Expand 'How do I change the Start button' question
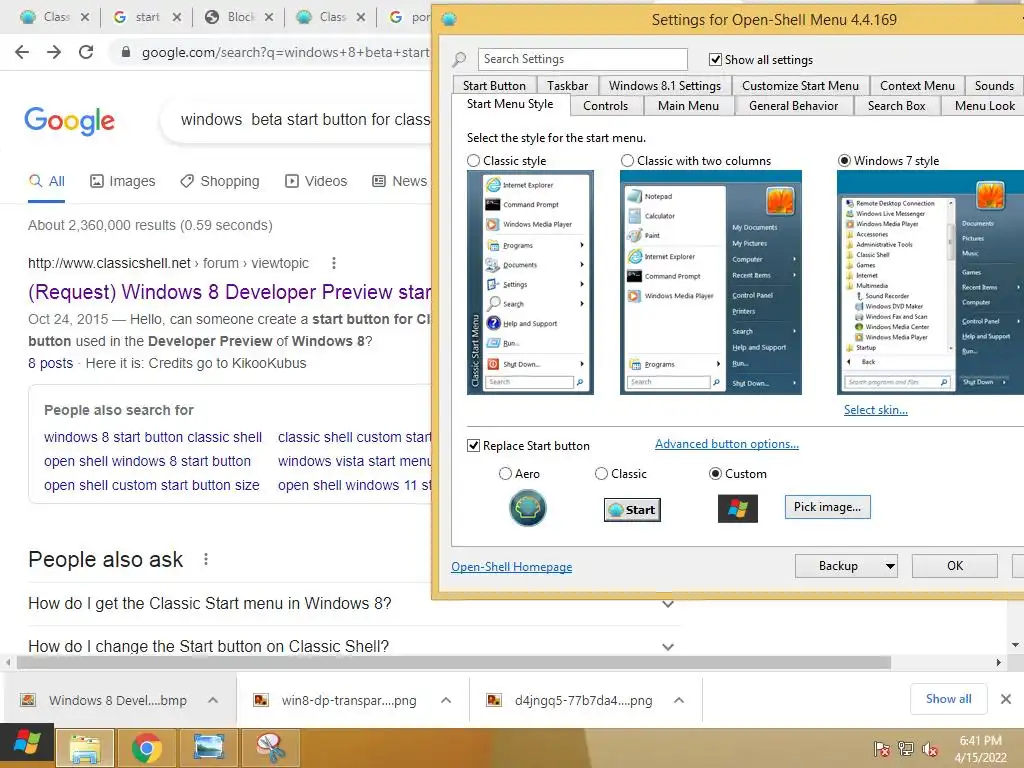This screenshot has height=768, width=1024. coord(667,647)
